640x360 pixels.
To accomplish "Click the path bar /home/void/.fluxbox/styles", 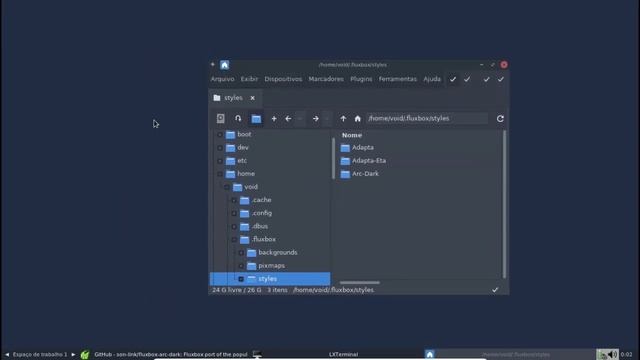I will pos(427,118).
